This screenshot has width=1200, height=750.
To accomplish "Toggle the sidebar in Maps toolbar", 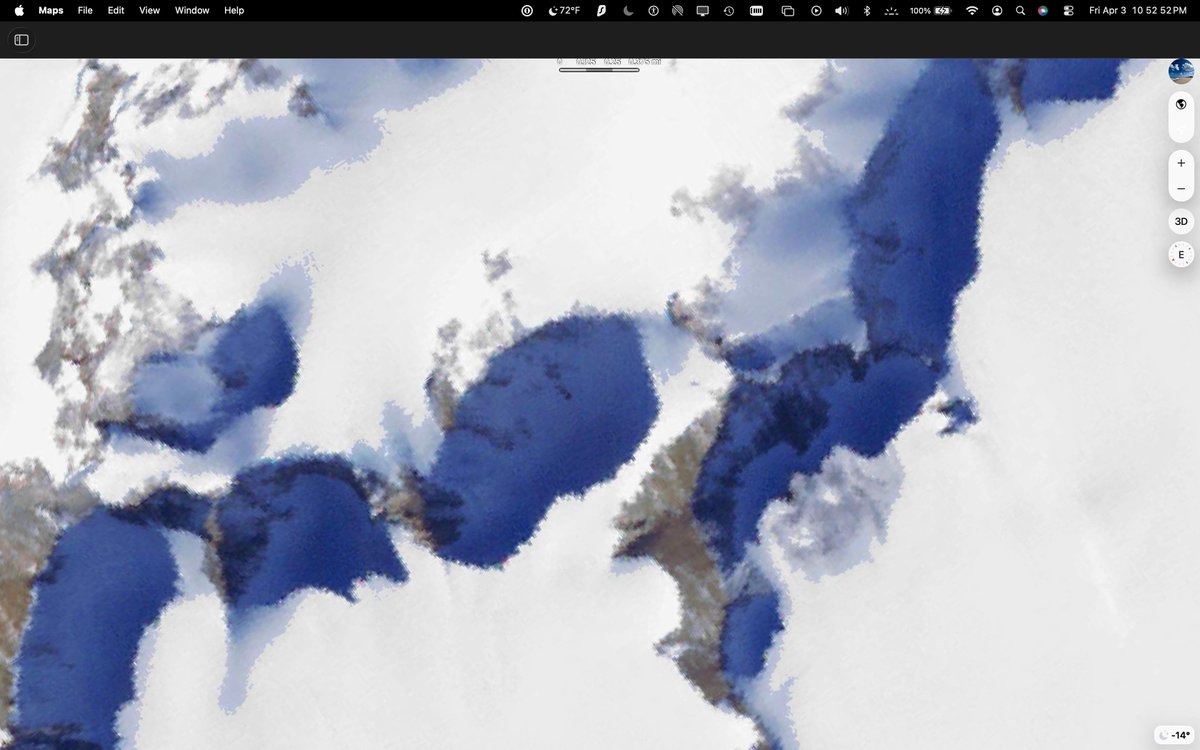I will coord(21,40).
